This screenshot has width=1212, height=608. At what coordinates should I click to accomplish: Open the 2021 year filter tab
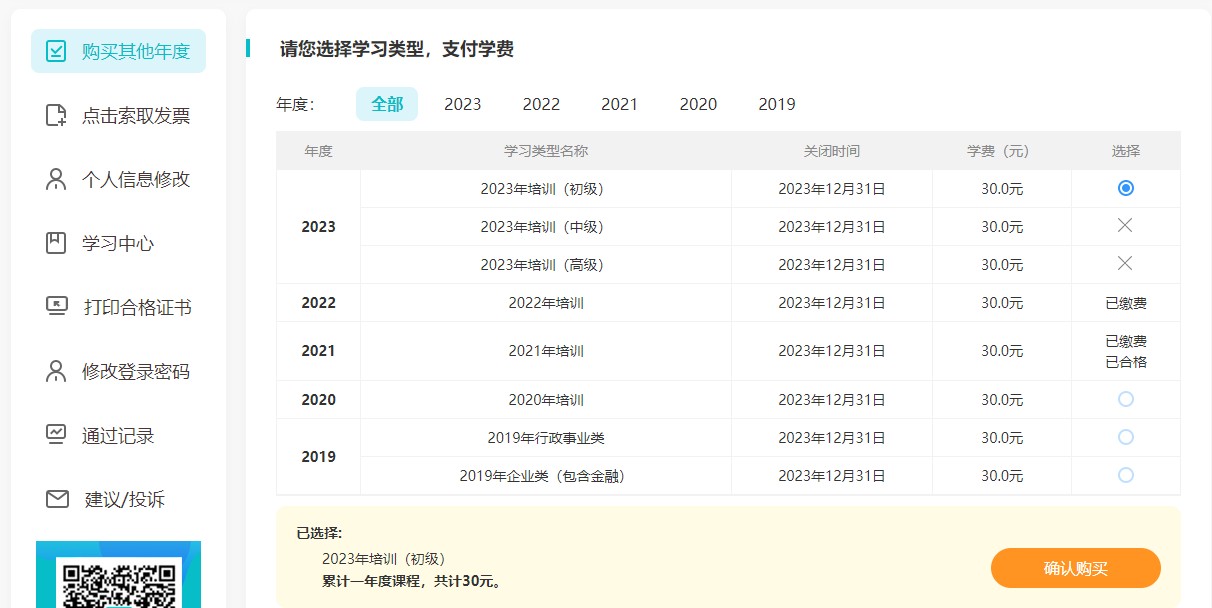pyautogui.click(x=619, y=104)
